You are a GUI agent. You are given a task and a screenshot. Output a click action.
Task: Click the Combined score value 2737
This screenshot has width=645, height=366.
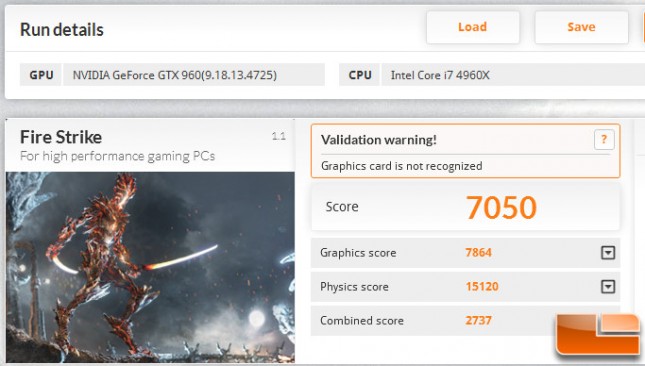tap(478, 320)
